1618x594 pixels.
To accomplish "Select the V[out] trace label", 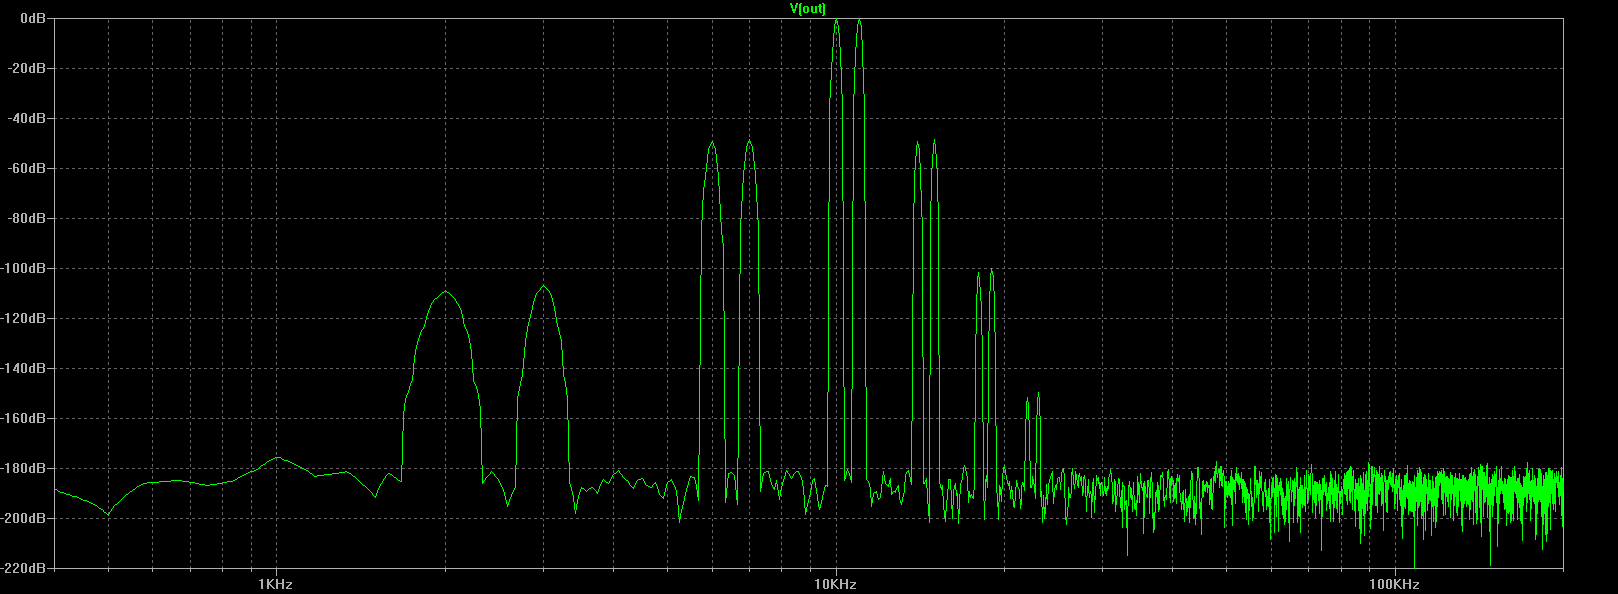I will point(808,9).
